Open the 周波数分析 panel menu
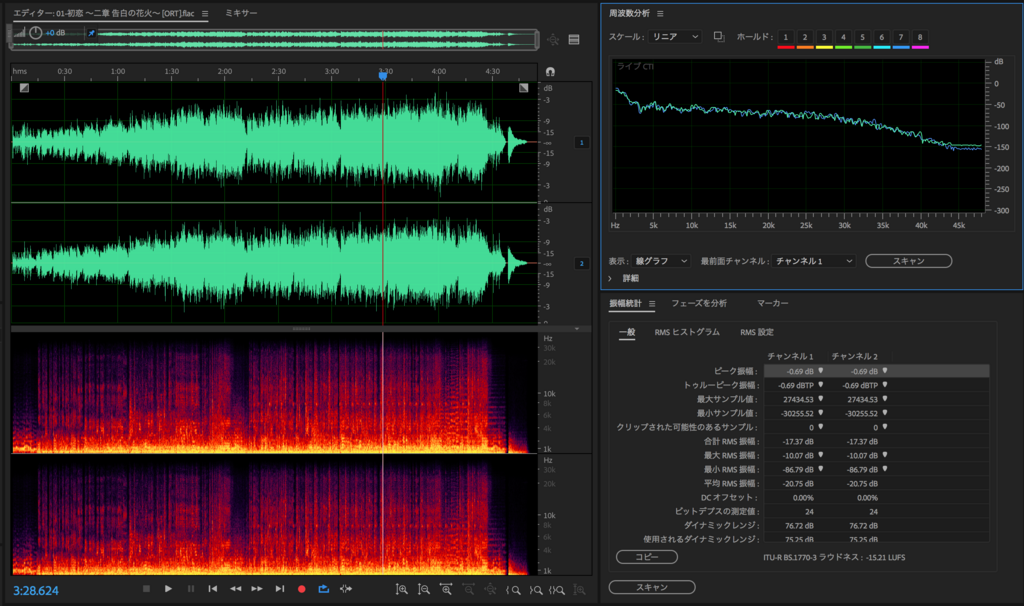The image size is (1024, 606). (660, 14)
